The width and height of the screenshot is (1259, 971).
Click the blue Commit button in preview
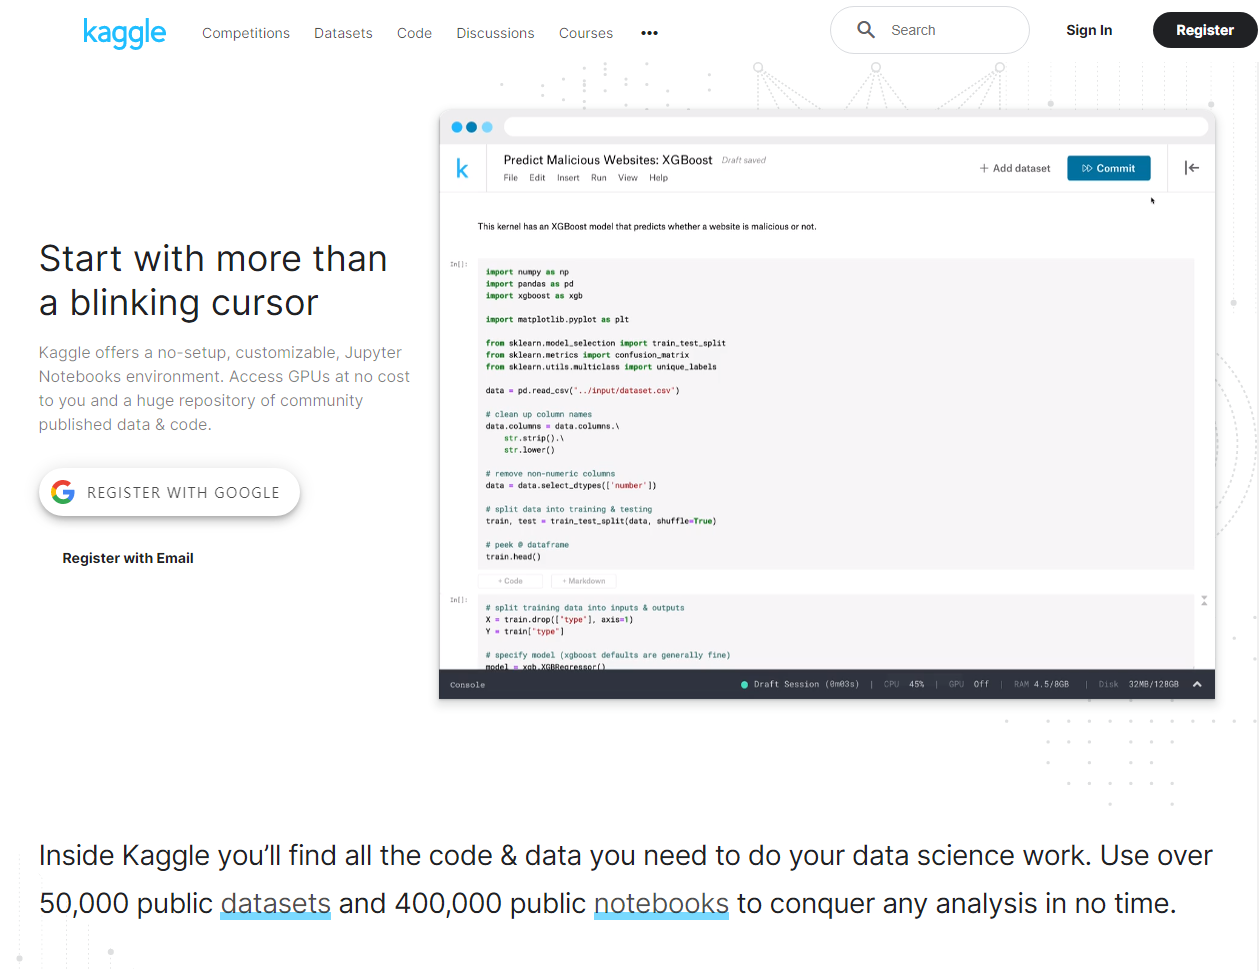1109,168
